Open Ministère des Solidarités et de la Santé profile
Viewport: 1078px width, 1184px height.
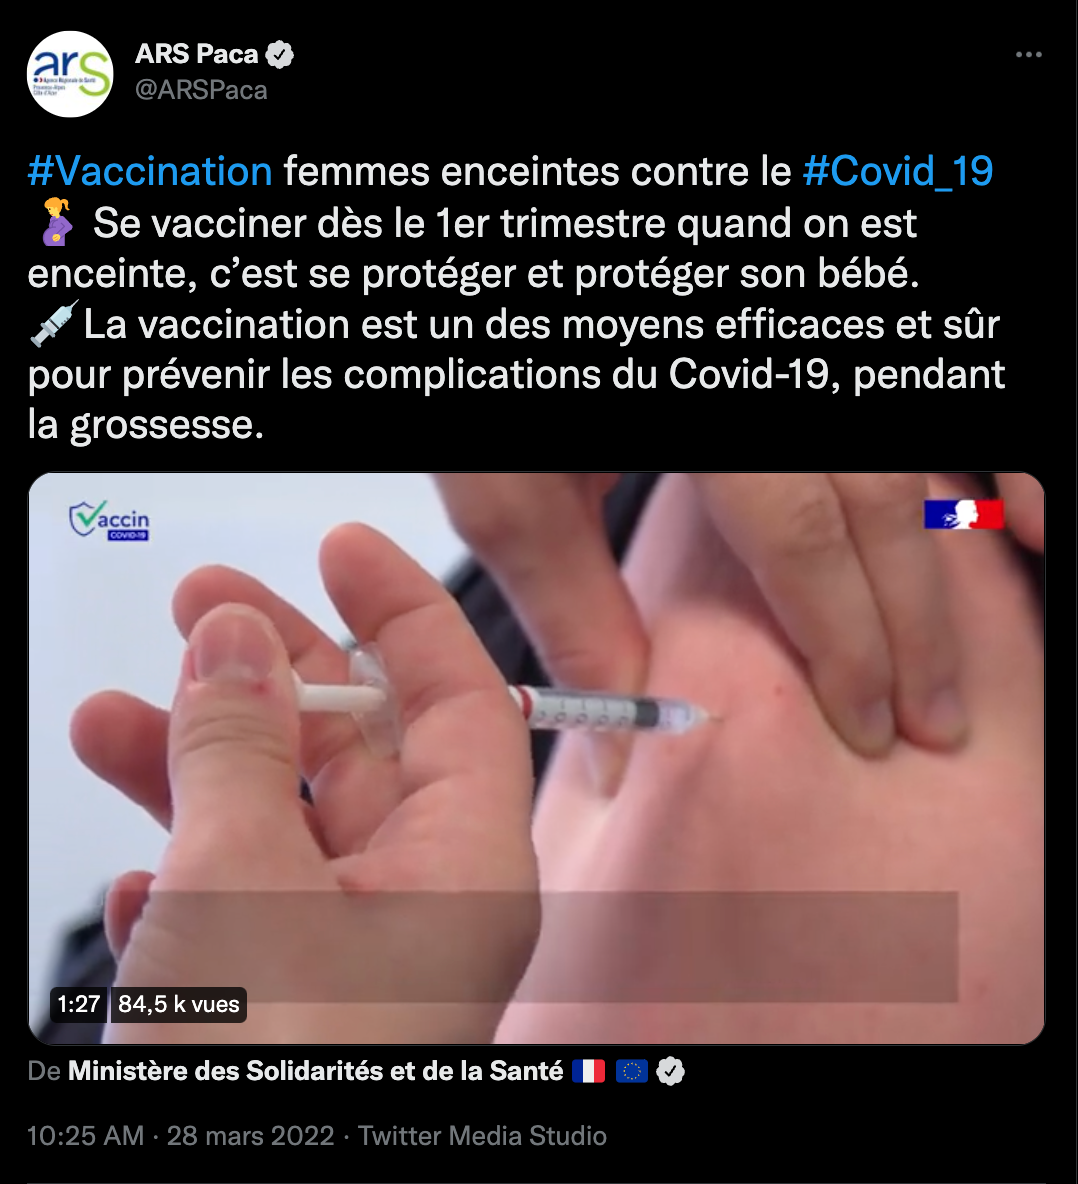(x=316, y=1071)
